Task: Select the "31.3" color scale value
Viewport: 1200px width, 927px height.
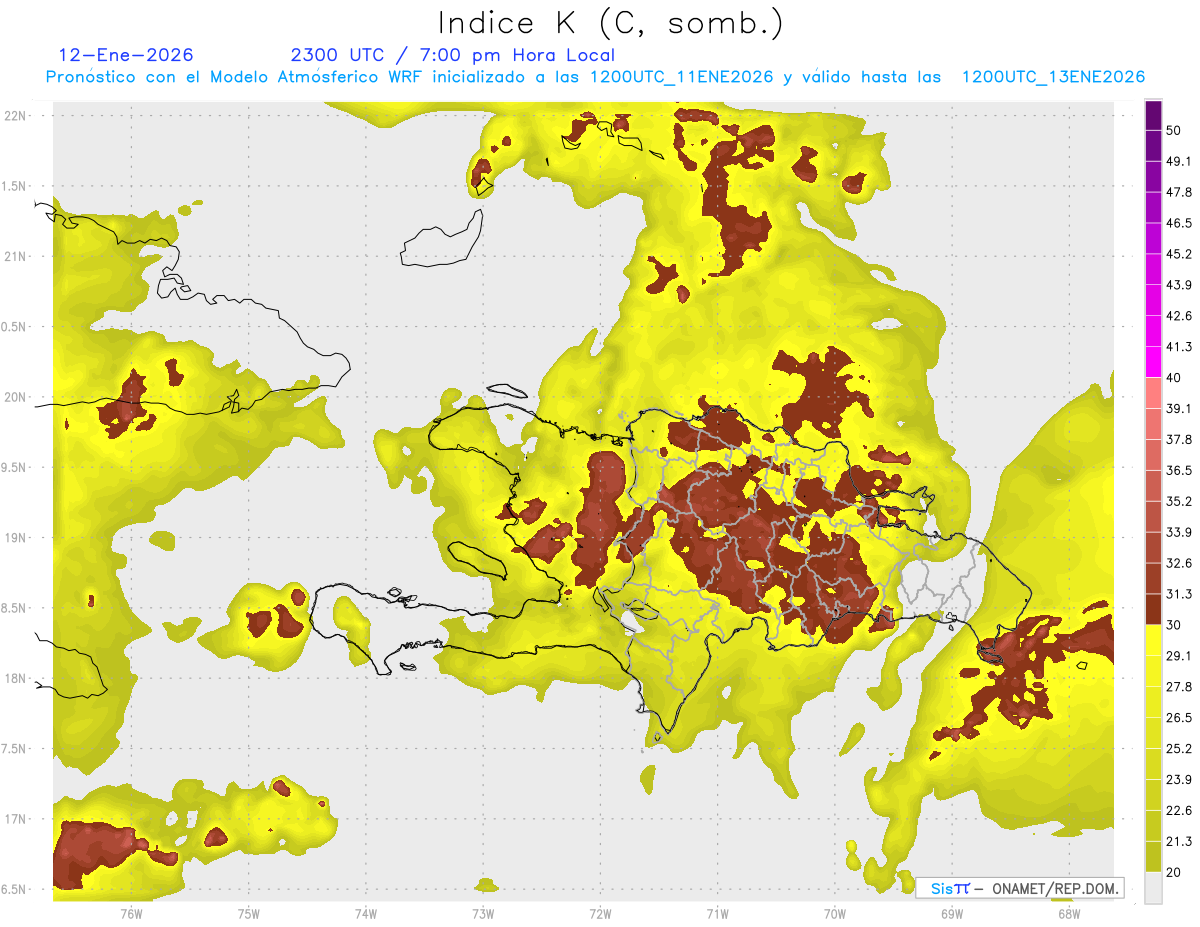Action: point(1179,594)
